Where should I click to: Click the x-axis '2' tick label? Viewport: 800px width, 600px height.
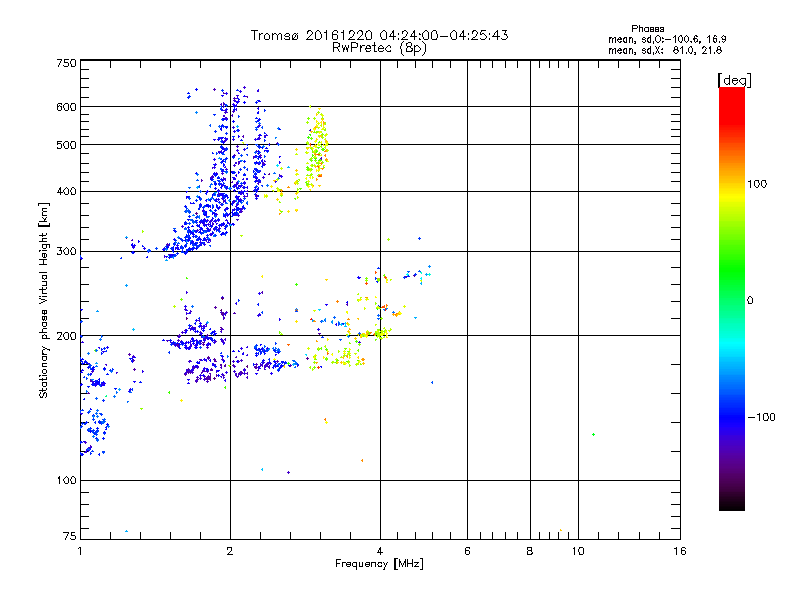tap(230, 551)
